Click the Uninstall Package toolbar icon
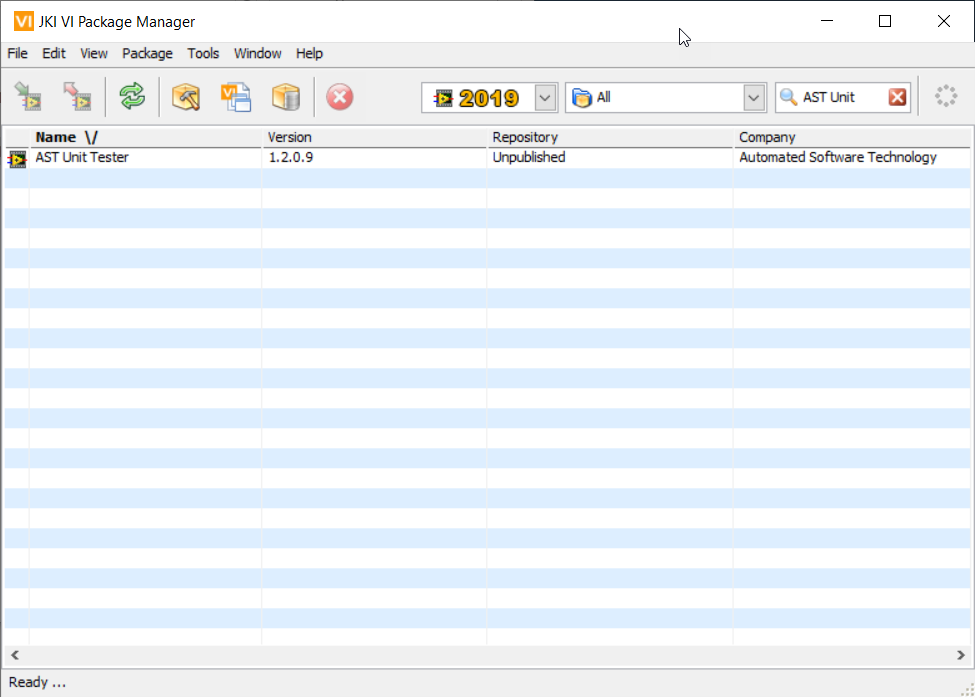The height and width of the screenshot is (697, 975). pos(77,97)
